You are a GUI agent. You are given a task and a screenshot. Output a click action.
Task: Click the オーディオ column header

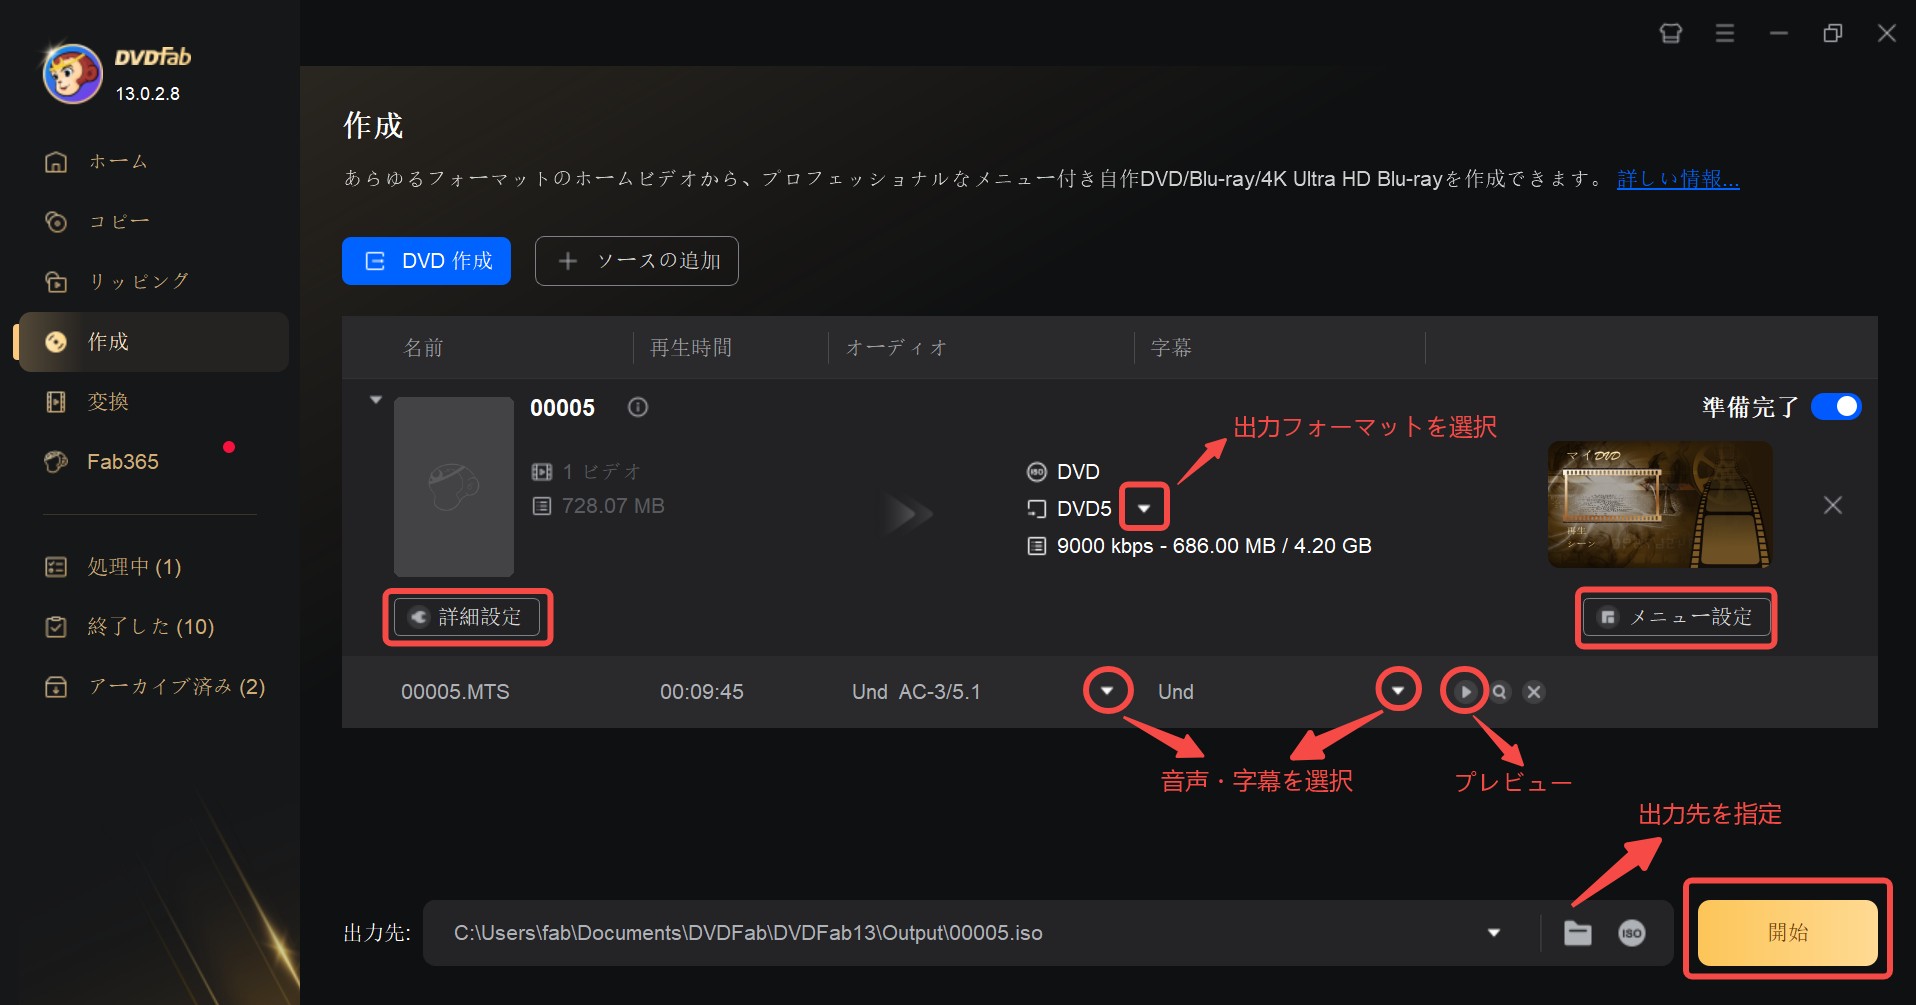click(896, 347)
